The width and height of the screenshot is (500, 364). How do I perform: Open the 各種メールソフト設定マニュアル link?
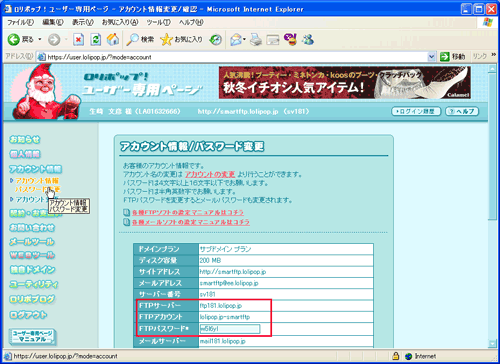coord(191,222)
